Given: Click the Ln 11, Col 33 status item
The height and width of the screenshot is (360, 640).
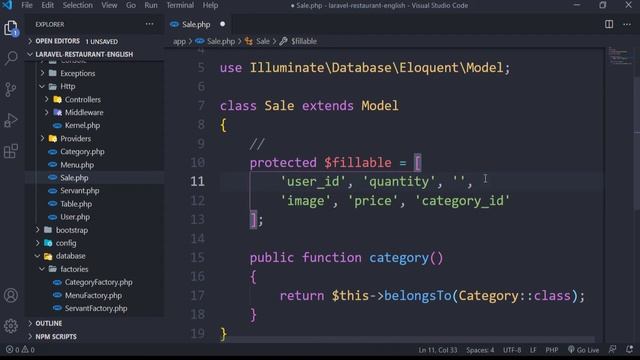Looking at the screenshot, I should coord(438,350).
